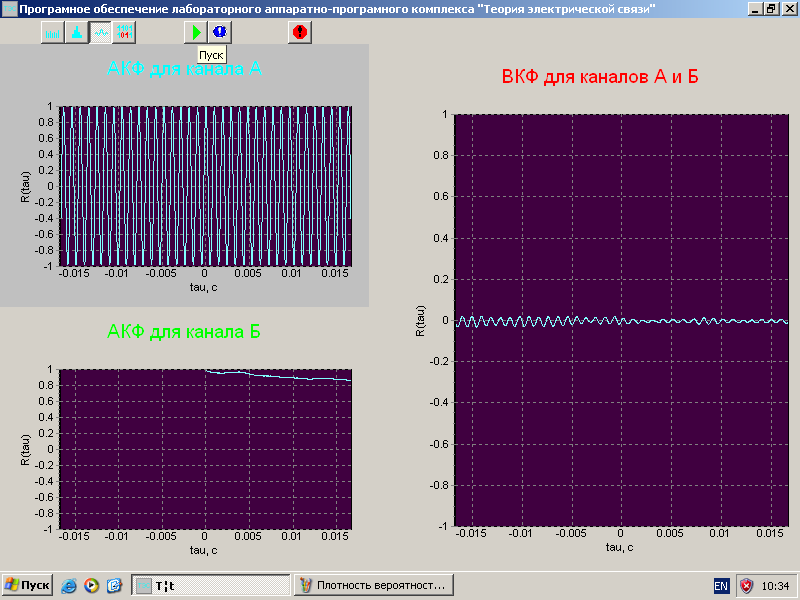
Task: Select the histogram distribution mode icon
Action: click(77, 33)
